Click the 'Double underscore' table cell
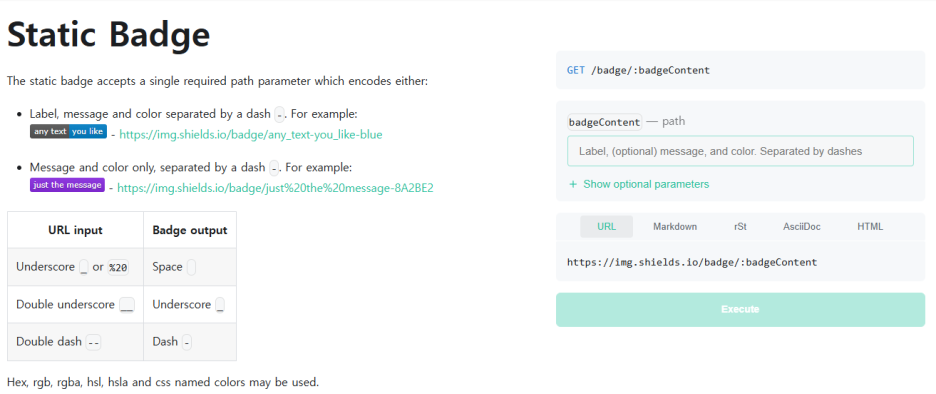The height and width of the screenshot is (394, 936). 75,304
